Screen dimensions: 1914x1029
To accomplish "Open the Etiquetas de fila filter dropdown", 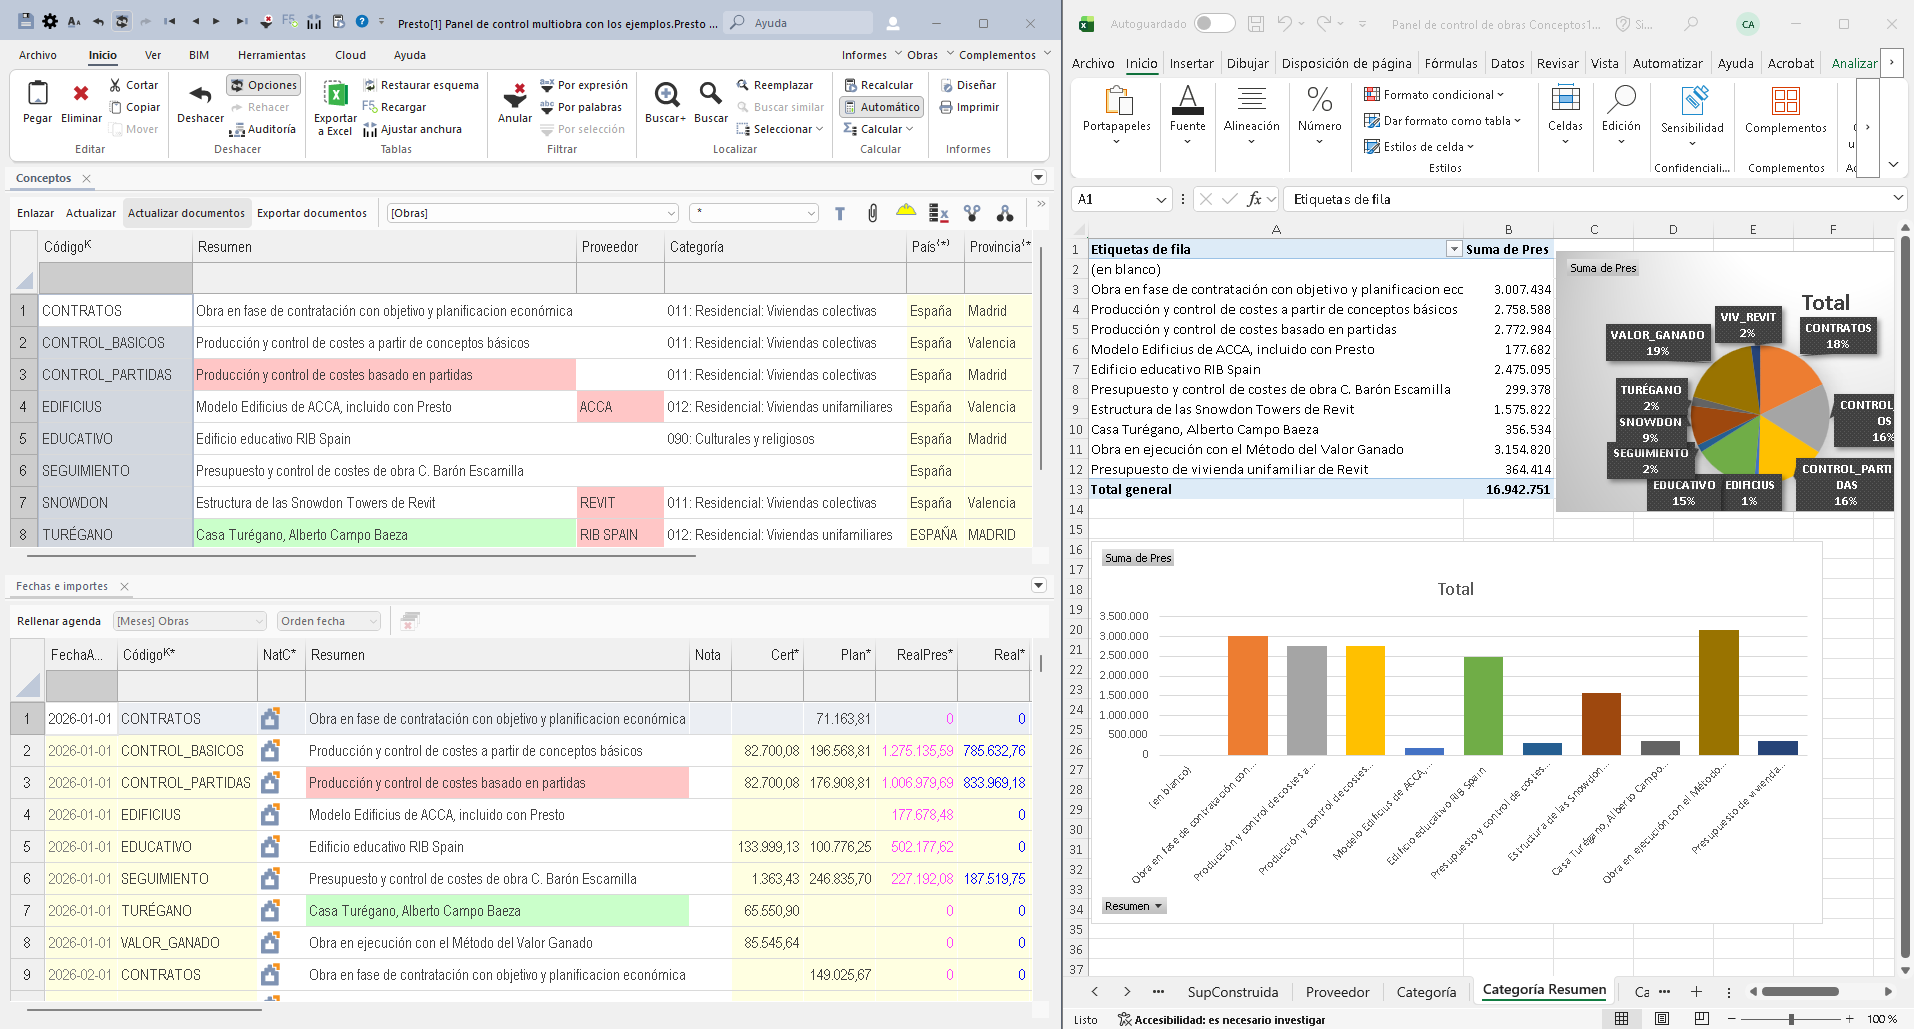I will coord(1454,249).
